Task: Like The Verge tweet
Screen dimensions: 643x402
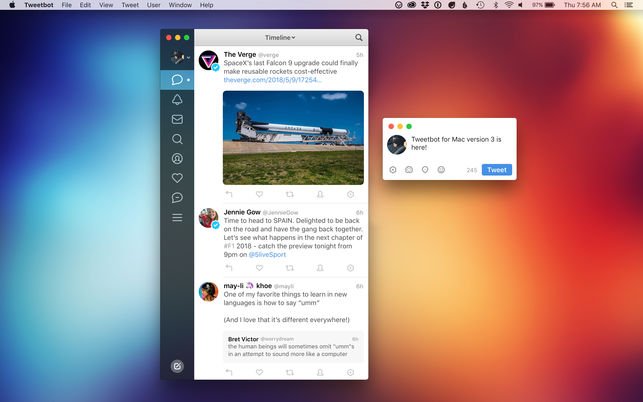Action: 259,194
